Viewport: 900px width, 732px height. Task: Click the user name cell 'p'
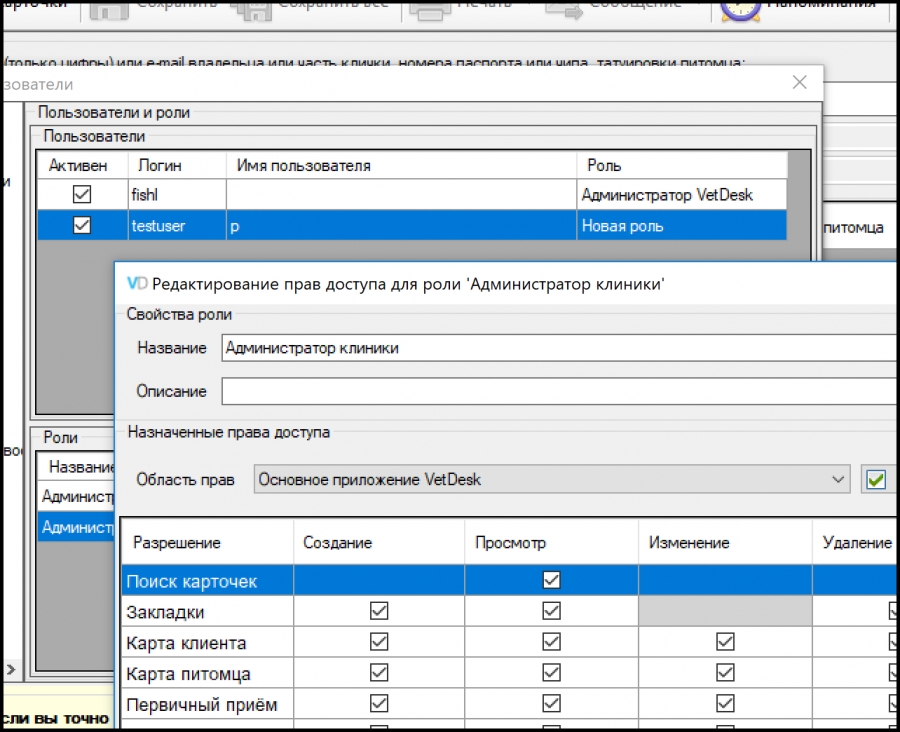(402, 225)
